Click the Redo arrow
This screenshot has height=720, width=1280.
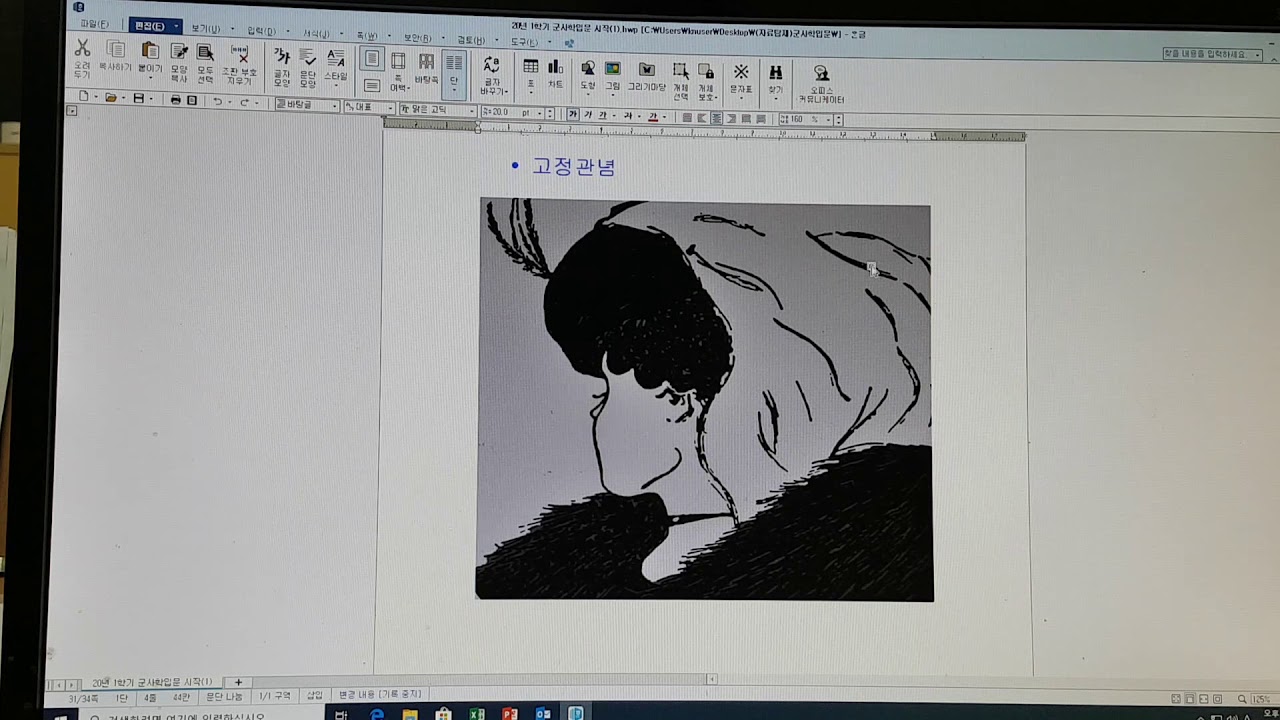tap(244, 102)
